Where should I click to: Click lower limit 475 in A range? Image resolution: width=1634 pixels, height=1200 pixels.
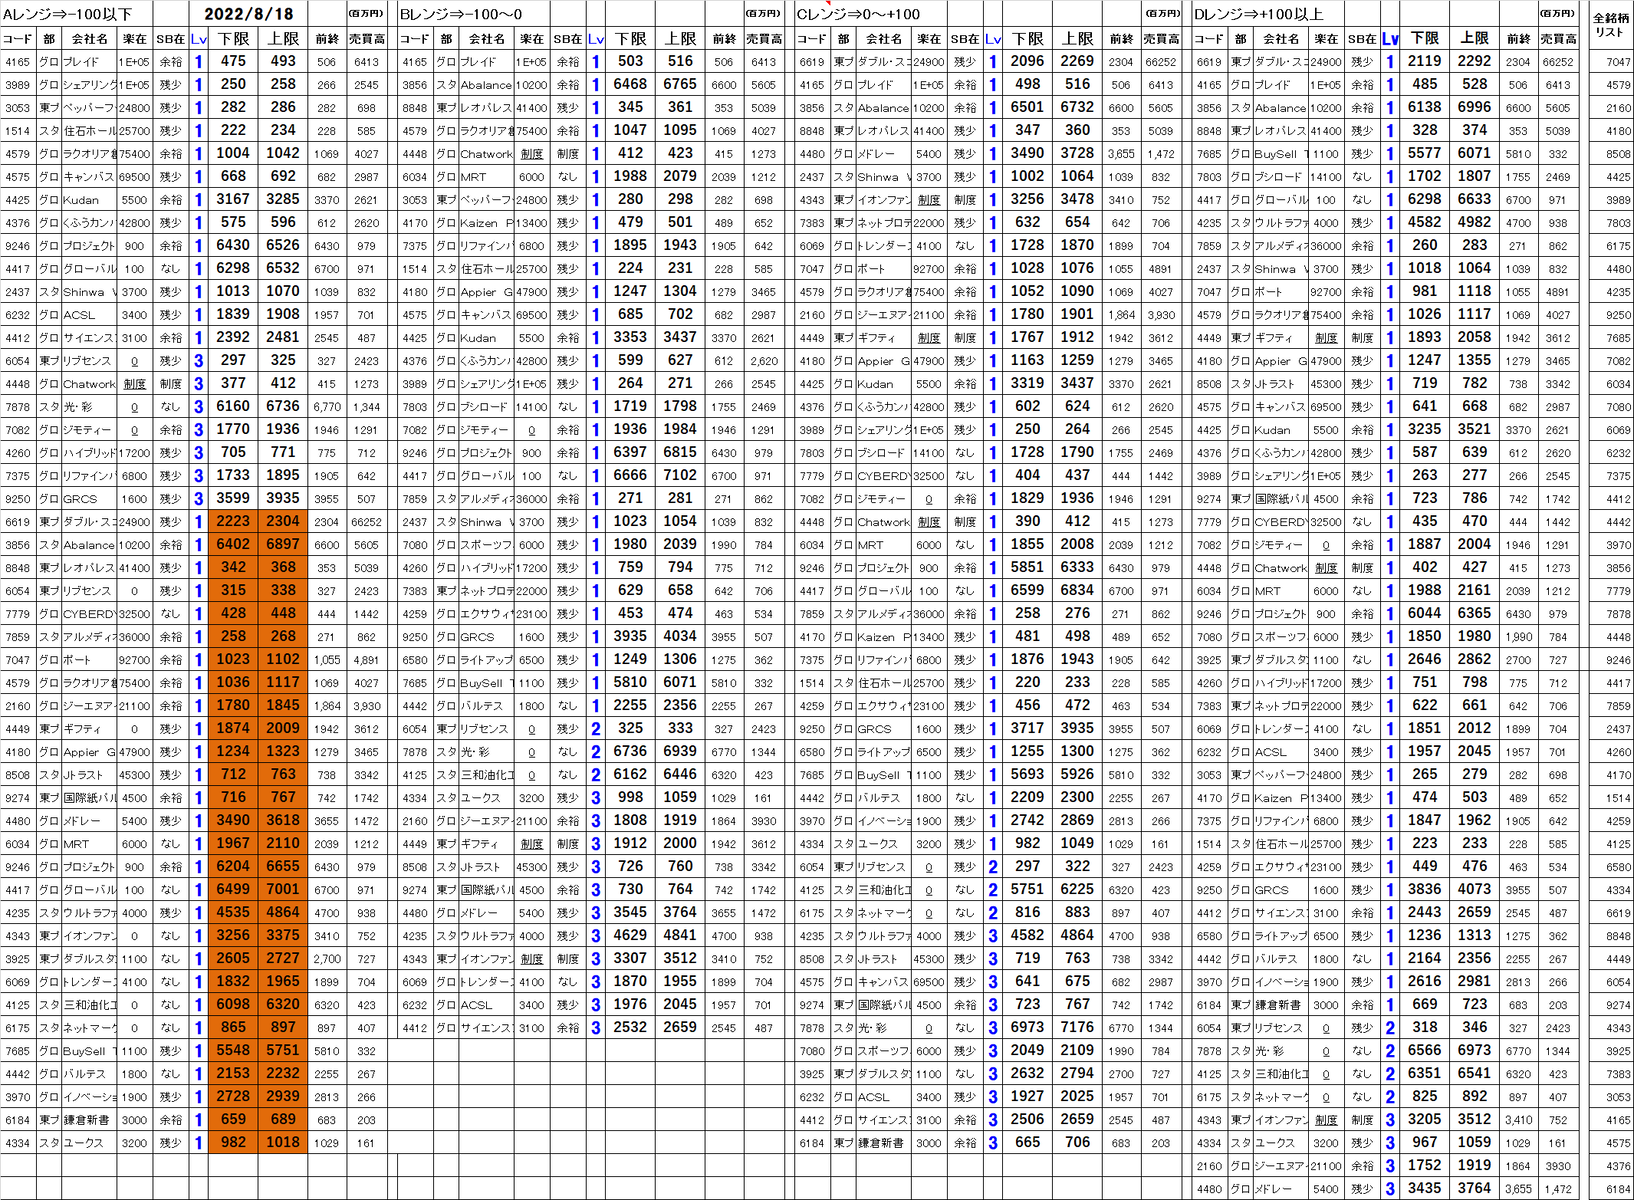pyautogui.click(x=233, y=61)
